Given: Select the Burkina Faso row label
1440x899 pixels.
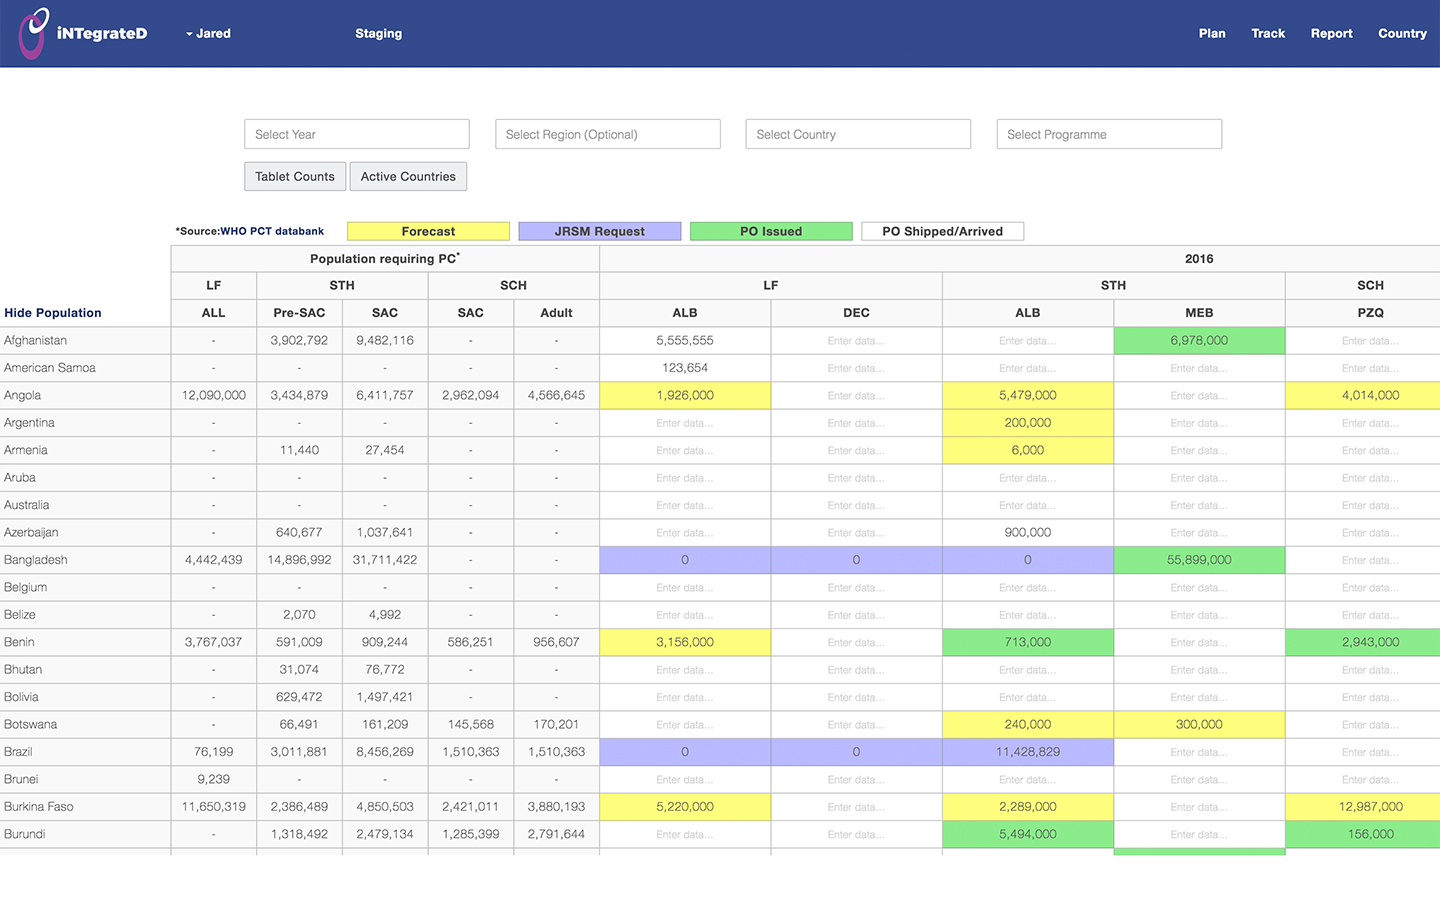Looking at the screenshot, I should pyautogui.click(x=39, y=807).
